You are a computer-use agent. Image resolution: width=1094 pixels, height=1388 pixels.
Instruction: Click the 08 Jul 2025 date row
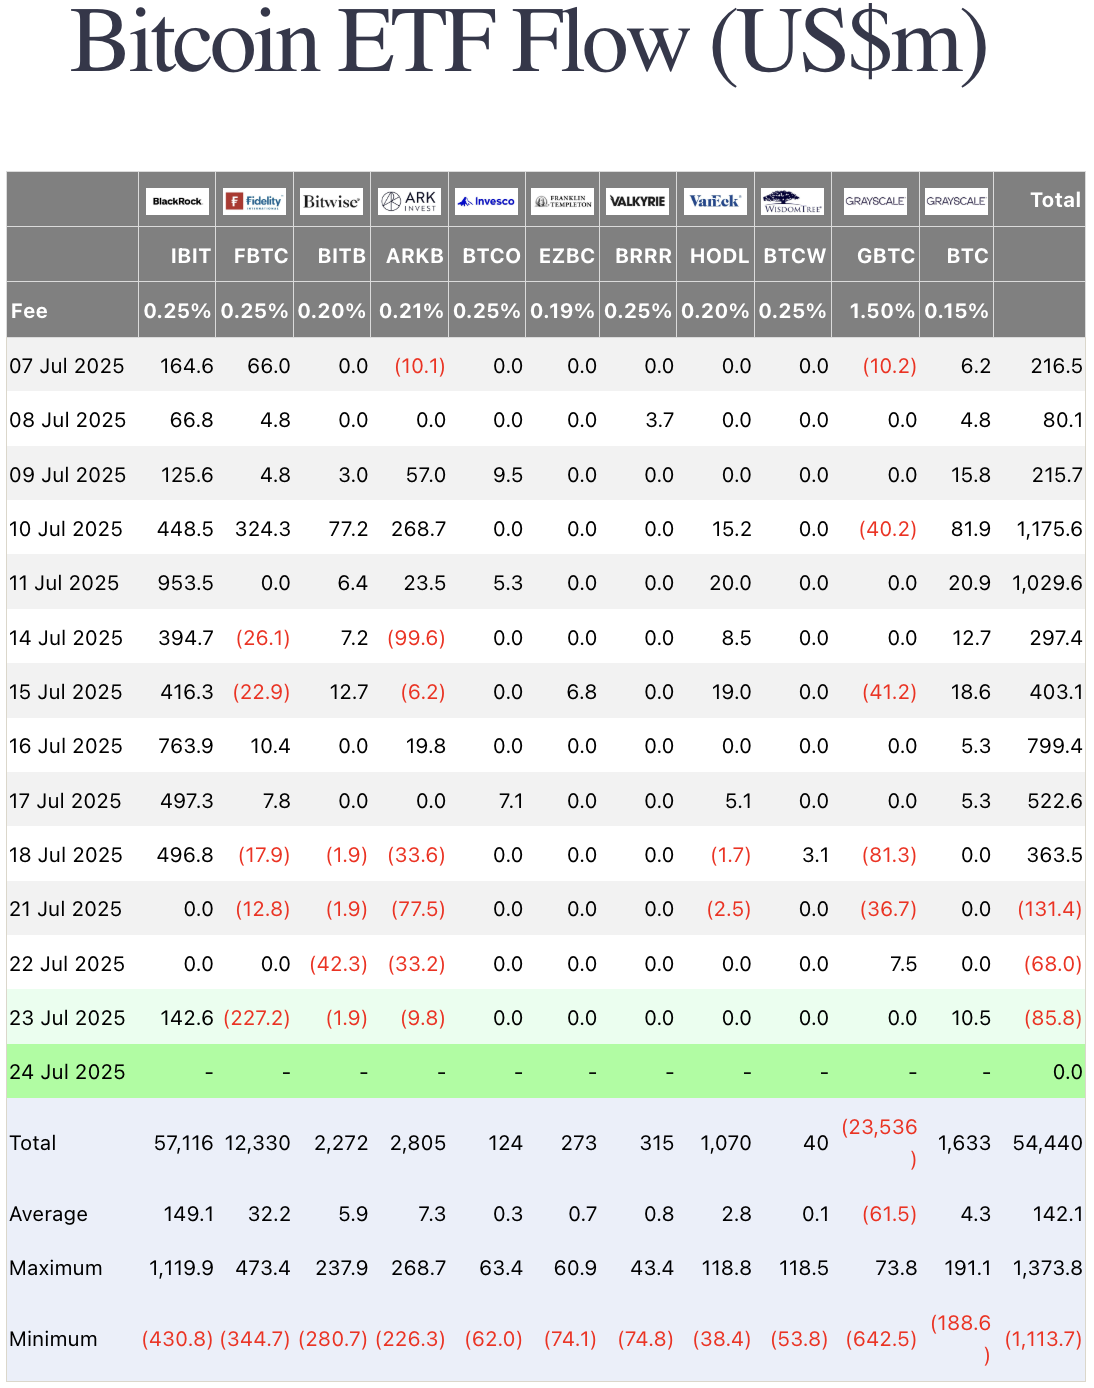point(68,420)
